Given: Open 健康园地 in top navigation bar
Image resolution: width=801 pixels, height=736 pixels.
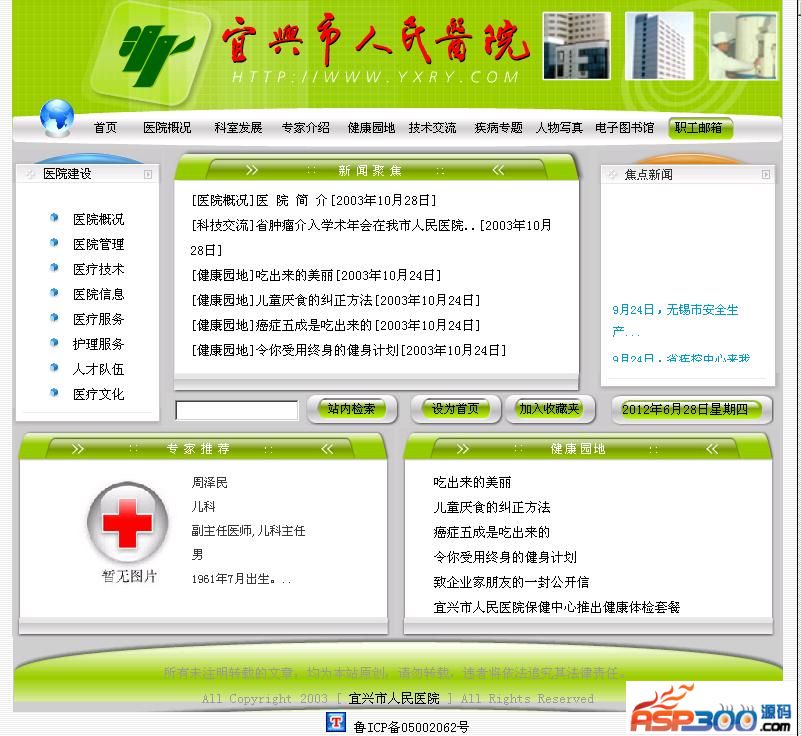Looking at the screenshot, I should pyautogui.click(x=371, y=128).
